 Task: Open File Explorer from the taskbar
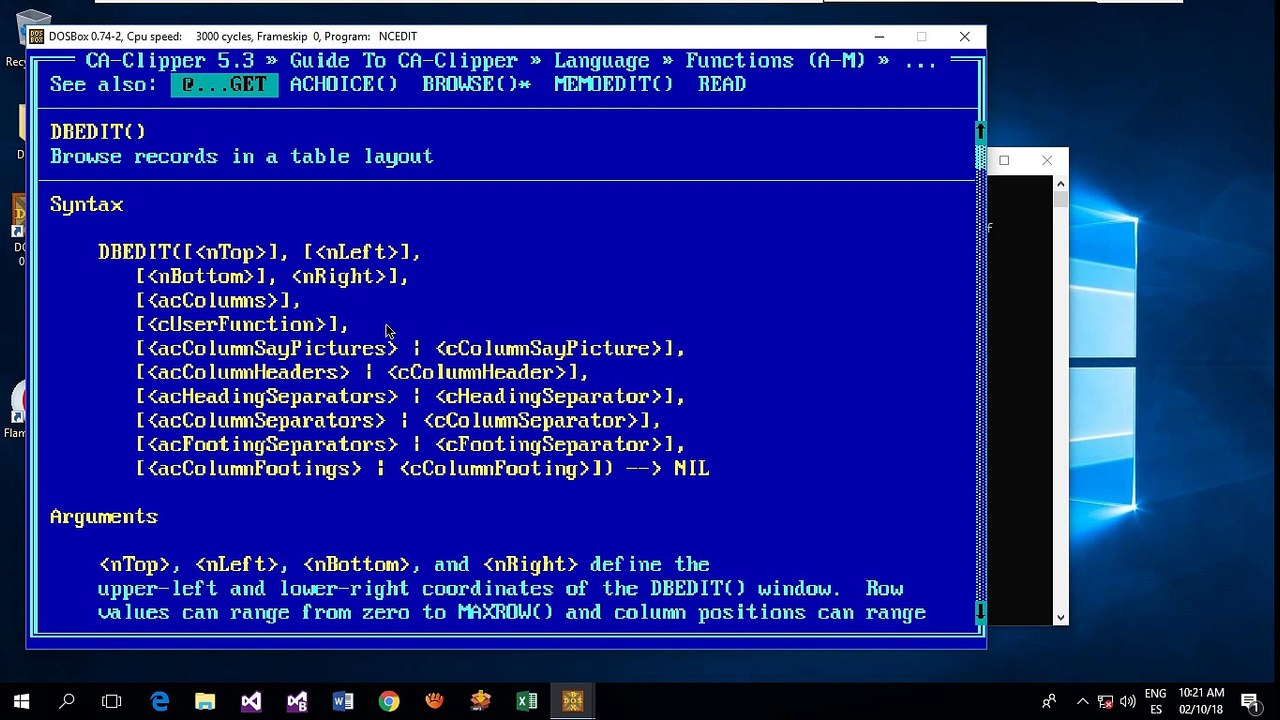205,701
